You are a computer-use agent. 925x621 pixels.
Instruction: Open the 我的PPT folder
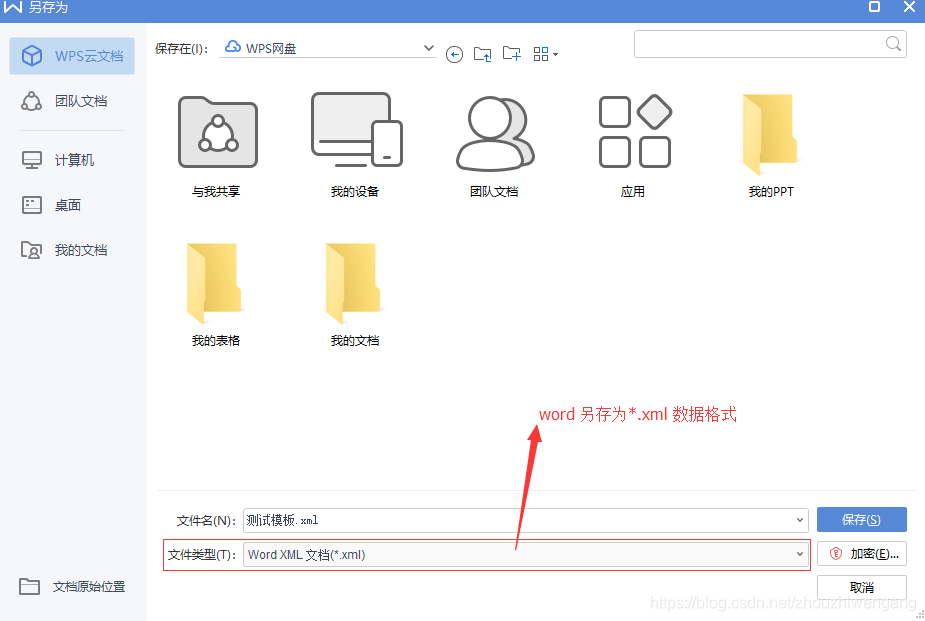(771, 146)
